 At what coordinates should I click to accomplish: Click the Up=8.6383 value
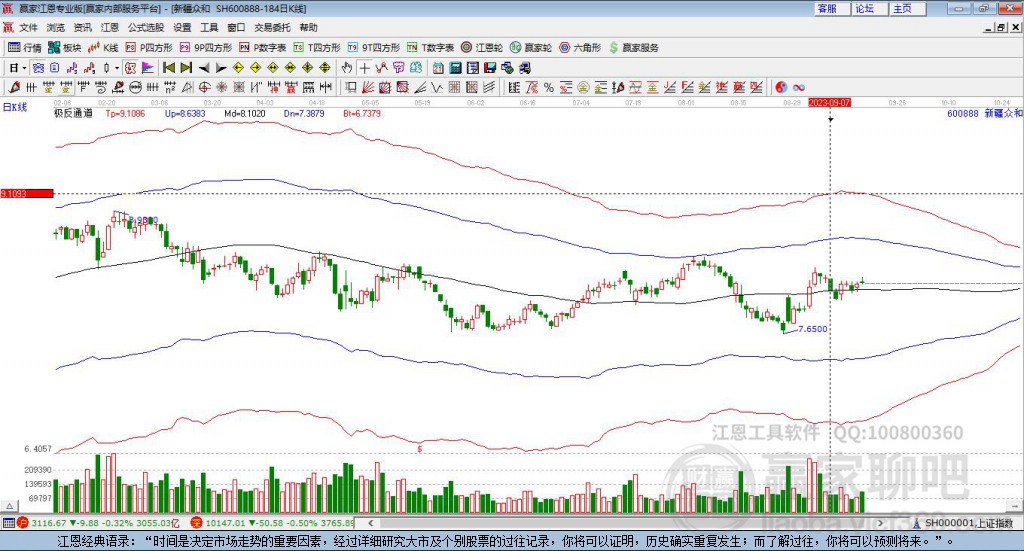[185, 113]
